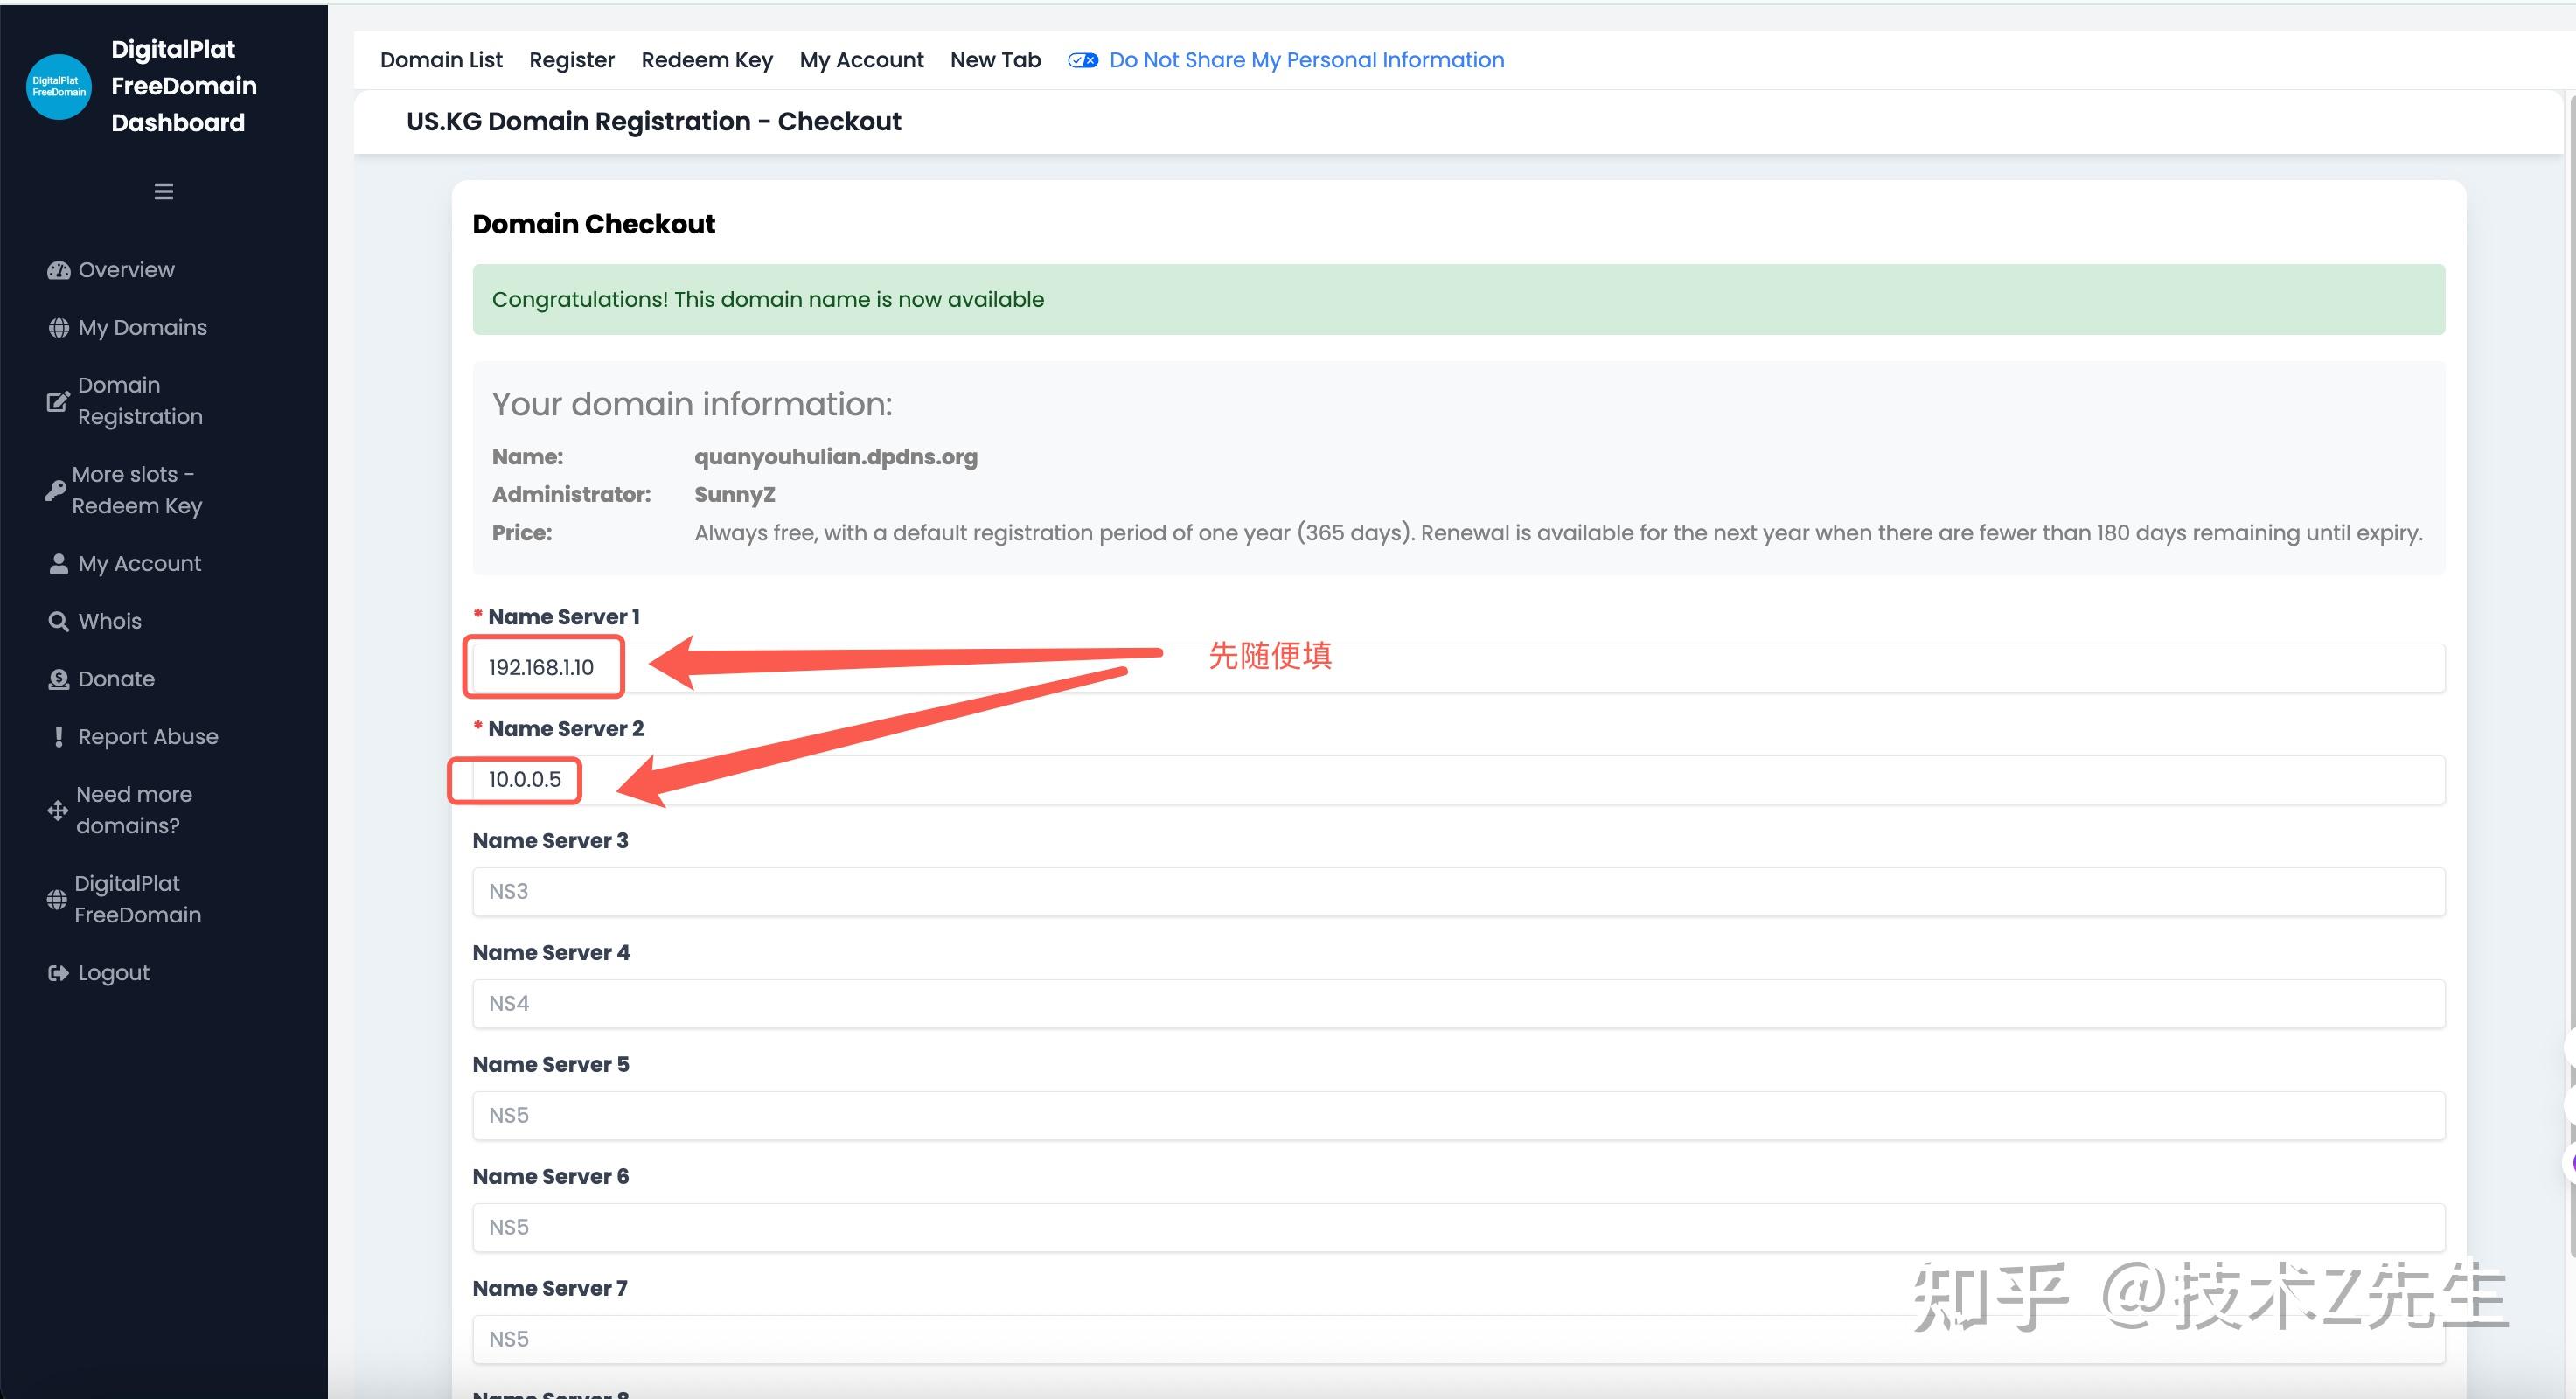The height and width of the screenshot is (1399, 2576).
Task: Select the My Domains globe icon
Action: (58, 327)
